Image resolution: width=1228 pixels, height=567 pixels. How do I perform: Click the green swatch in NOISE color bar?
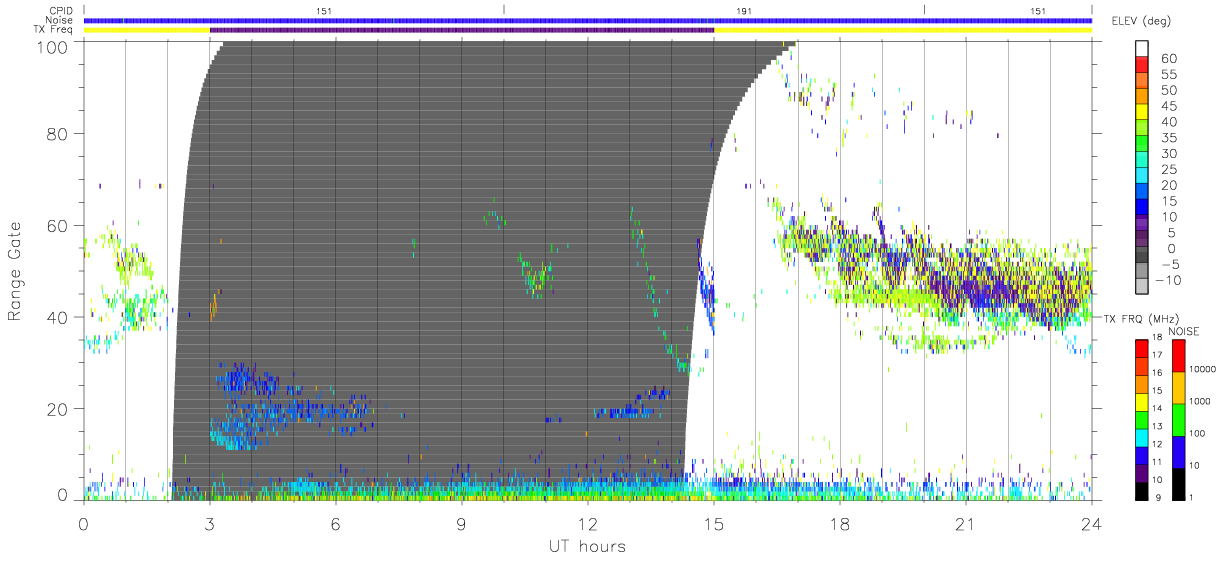(1178, 420)
